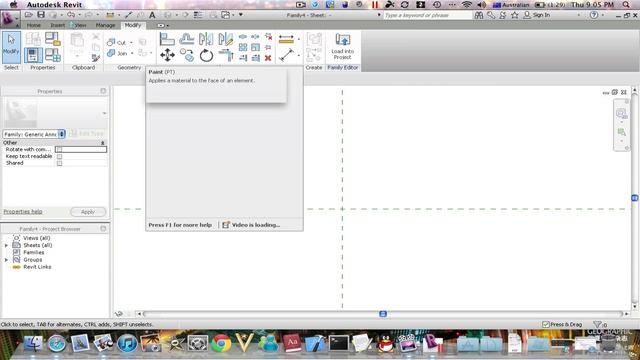Select Families in Project Browser

point(33,252)
